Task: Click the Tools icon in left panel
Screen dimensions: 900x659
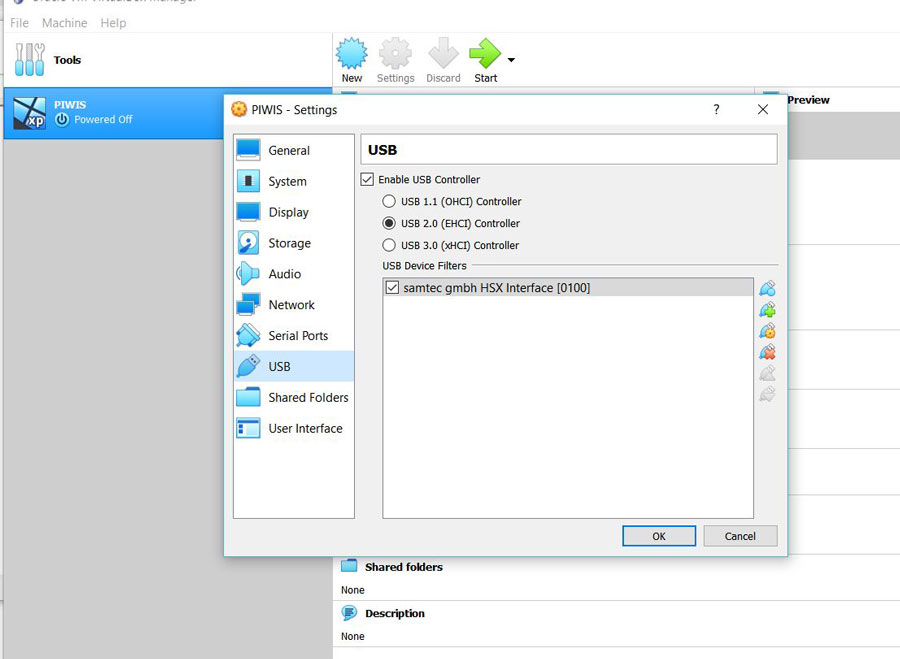Action: tap(30, 60)
